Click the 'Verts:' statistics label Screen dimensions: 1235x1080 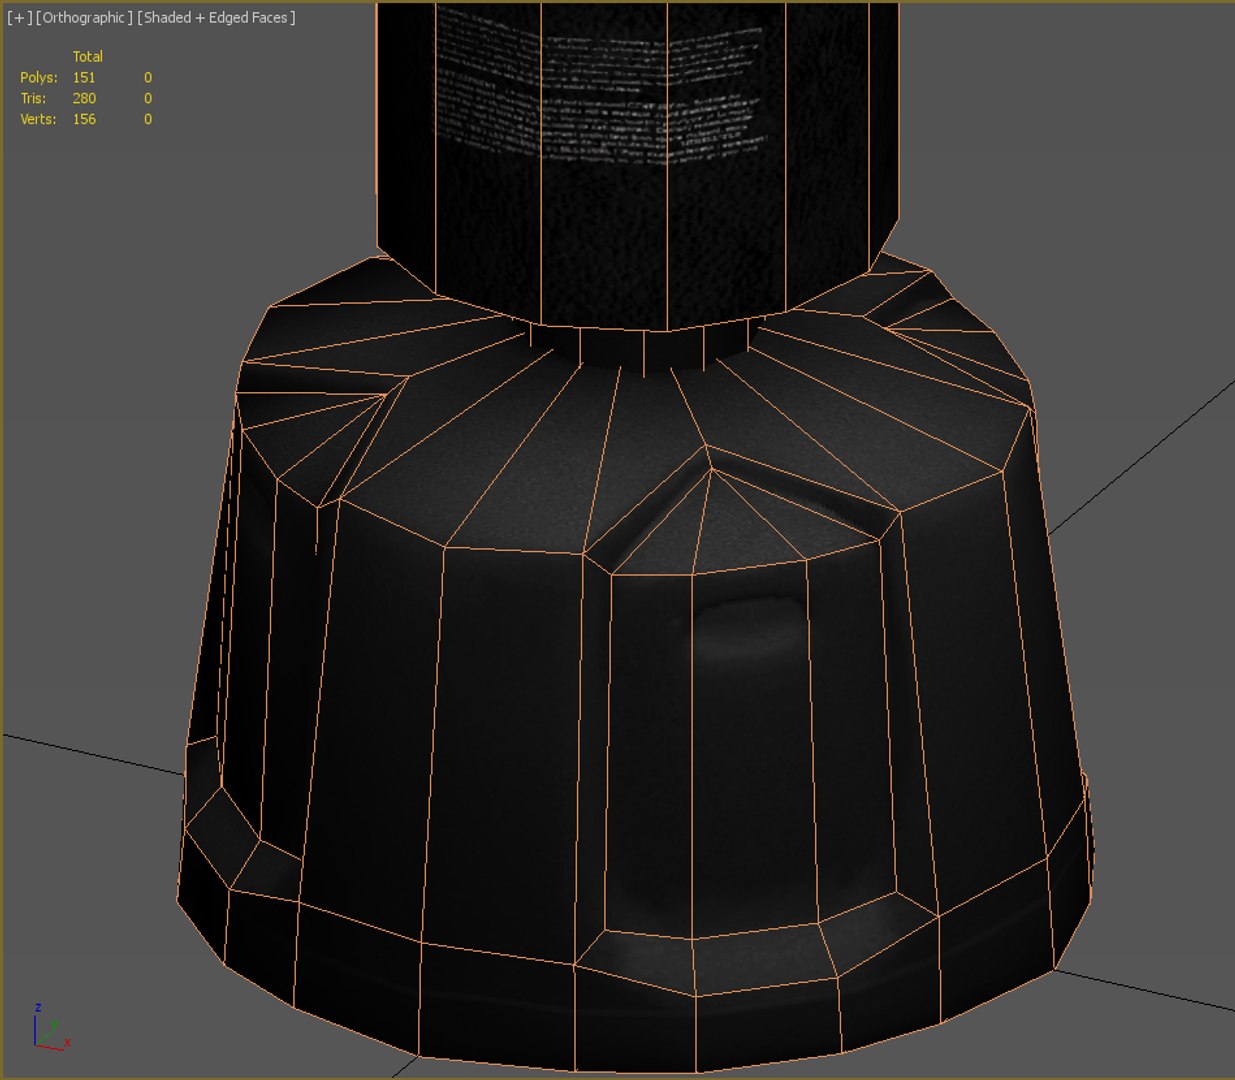tap(38, 120)
